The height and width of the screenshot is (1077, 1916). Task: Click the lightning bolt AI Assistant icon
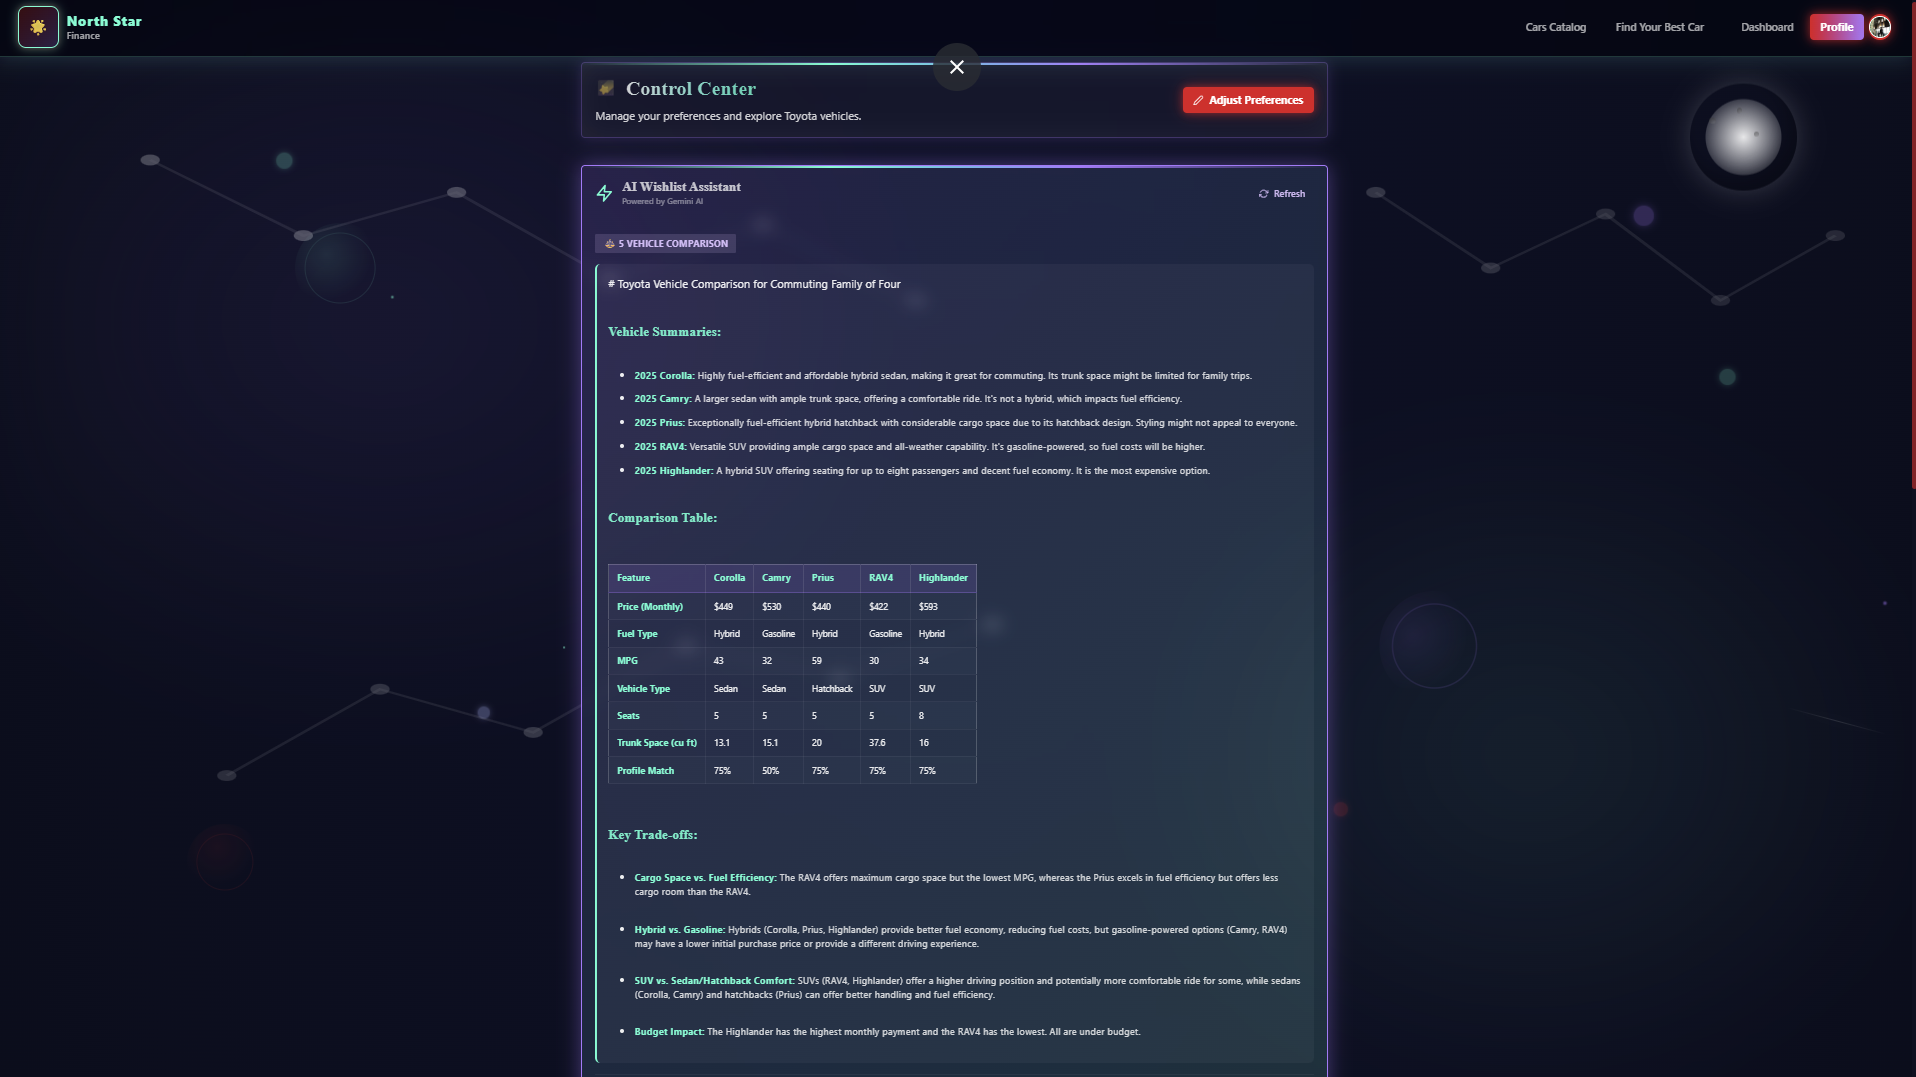(x=604, y=193)
